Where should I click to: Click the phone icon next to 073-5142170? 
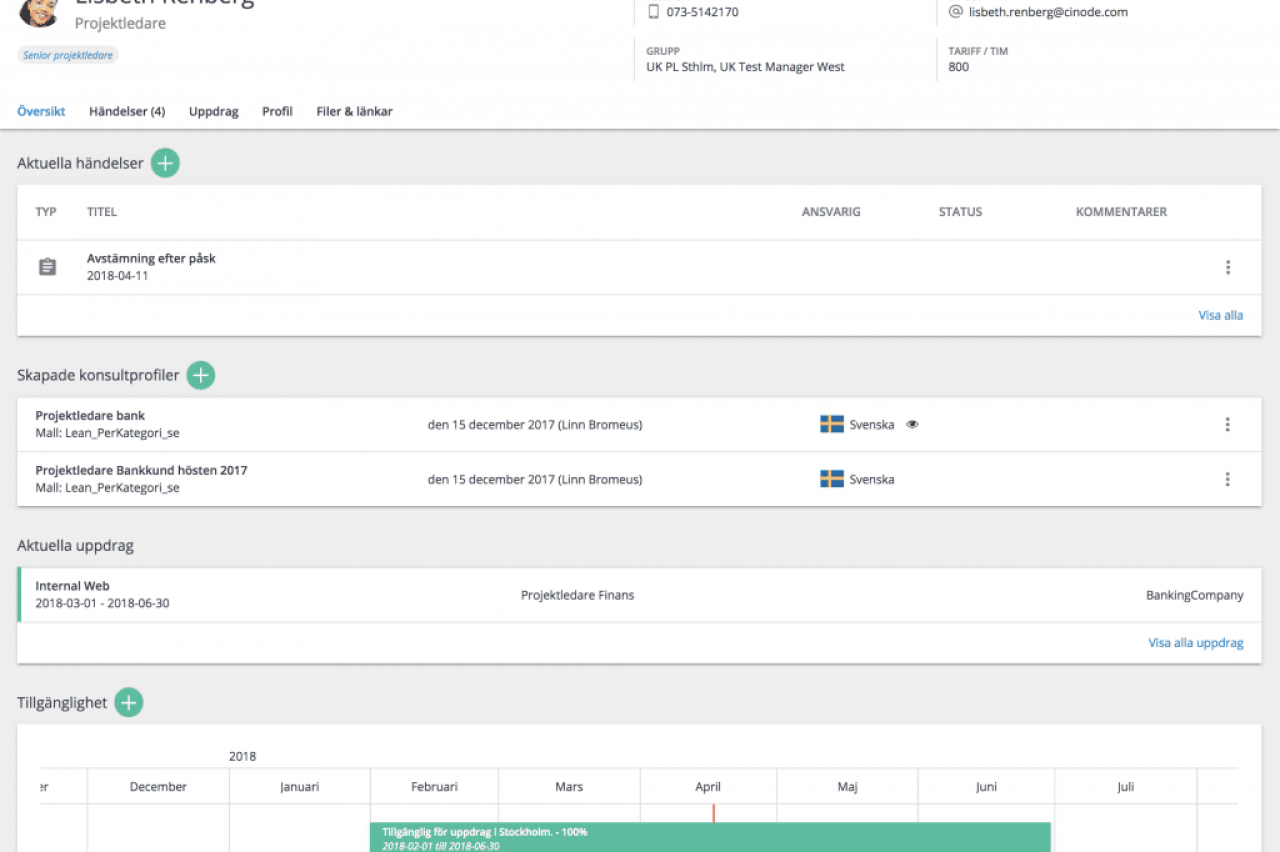pyautogui.click(x=654, y=12)
